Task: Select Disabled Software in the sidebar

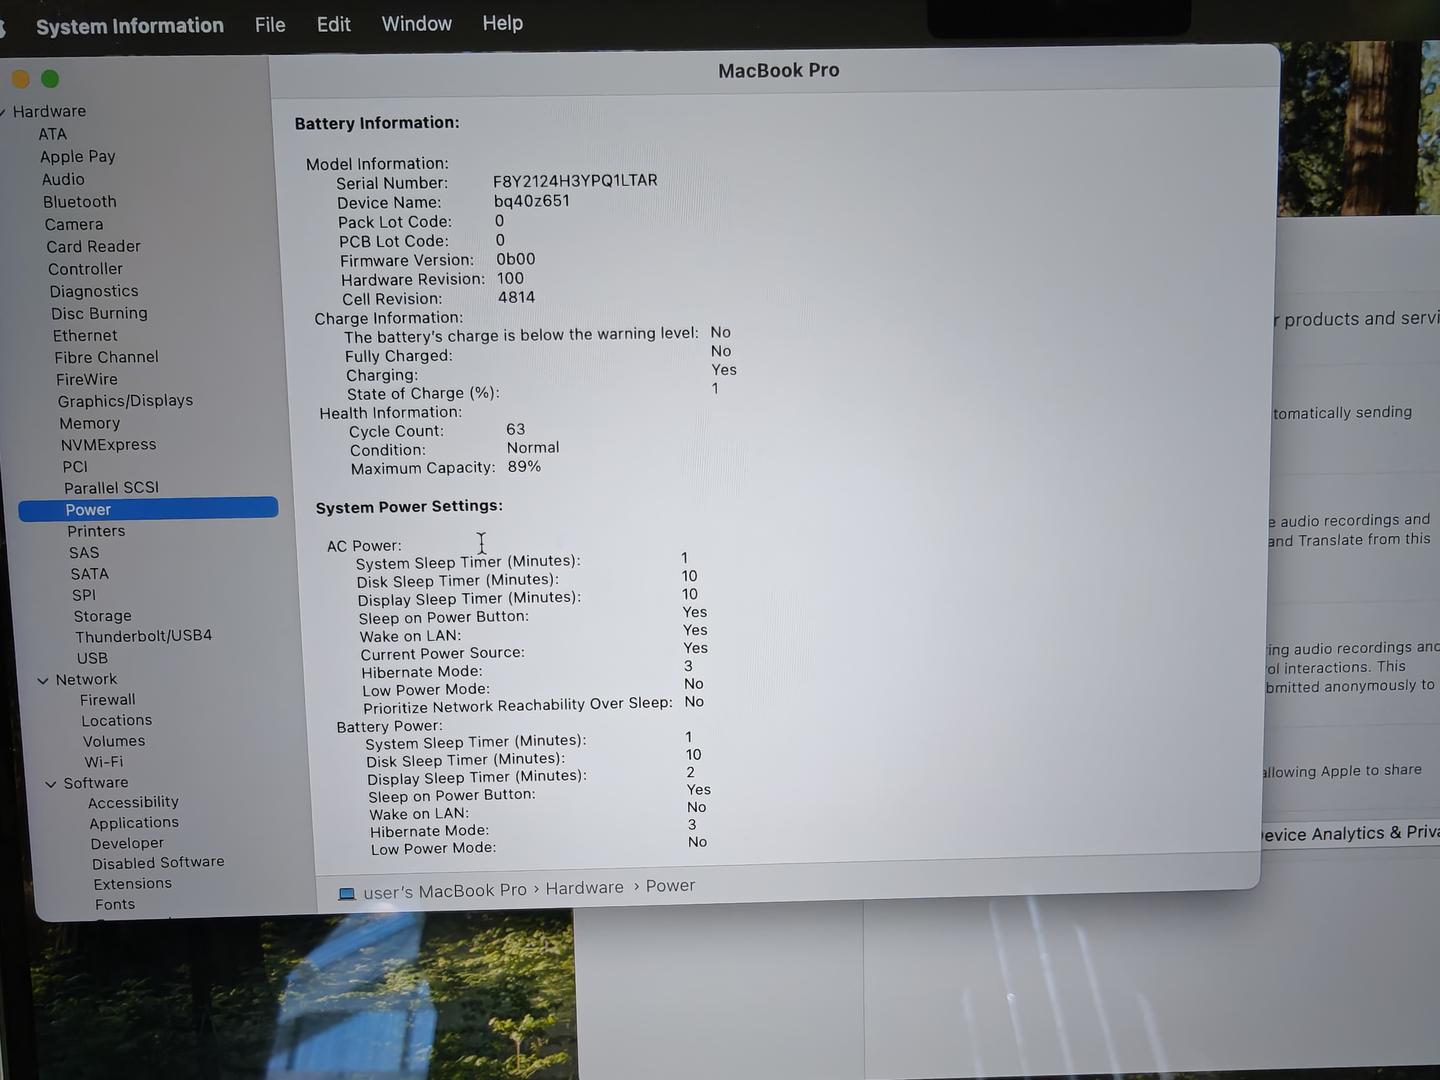Action: [158, 863]
